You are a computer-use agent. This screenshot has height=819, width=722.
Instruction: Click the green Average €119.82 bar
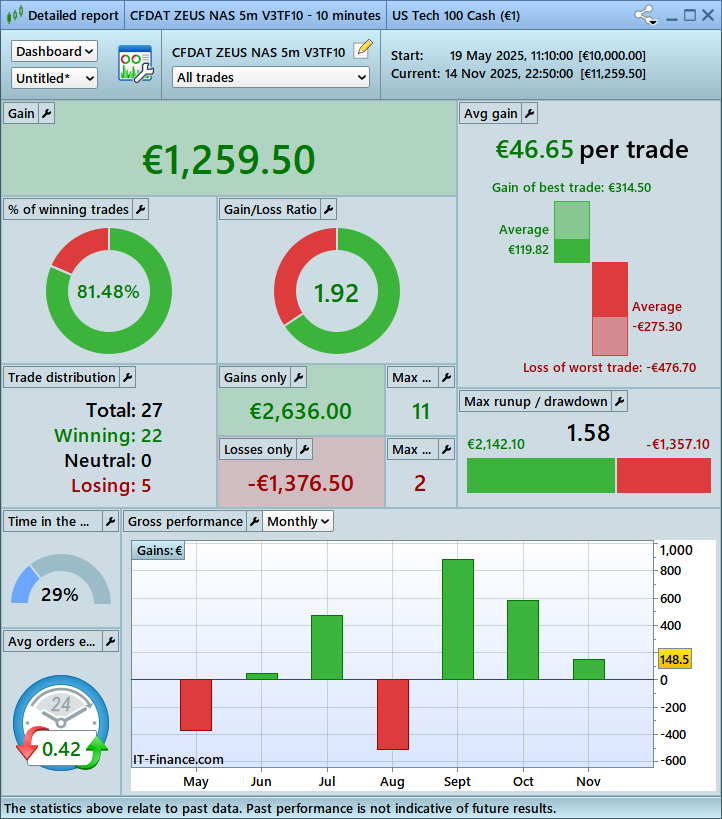572,251
